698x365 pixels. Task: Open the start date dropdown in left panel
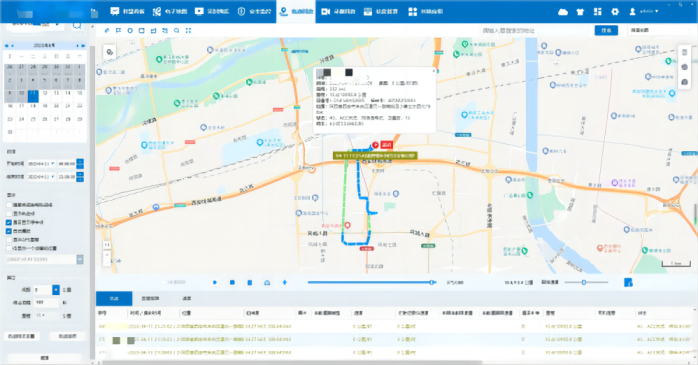point(53,164)
